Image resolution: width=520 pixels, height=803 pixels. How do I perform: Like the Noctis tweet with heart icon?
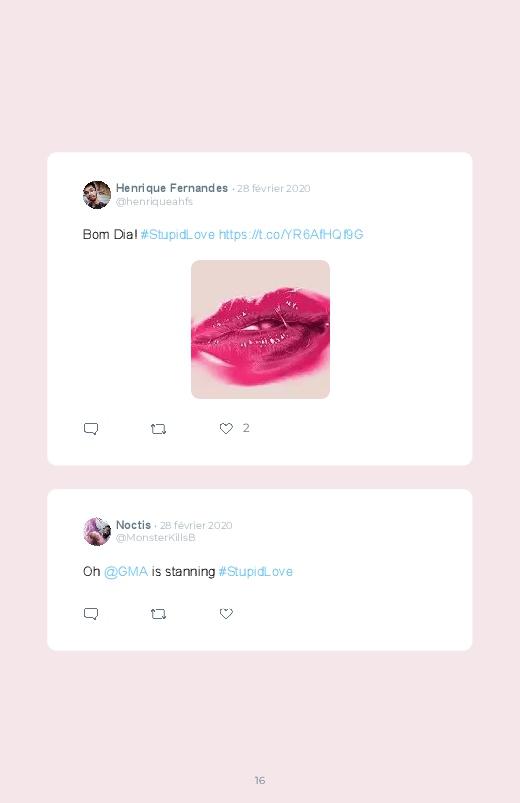pyautogui.click(x=226, y=613)
